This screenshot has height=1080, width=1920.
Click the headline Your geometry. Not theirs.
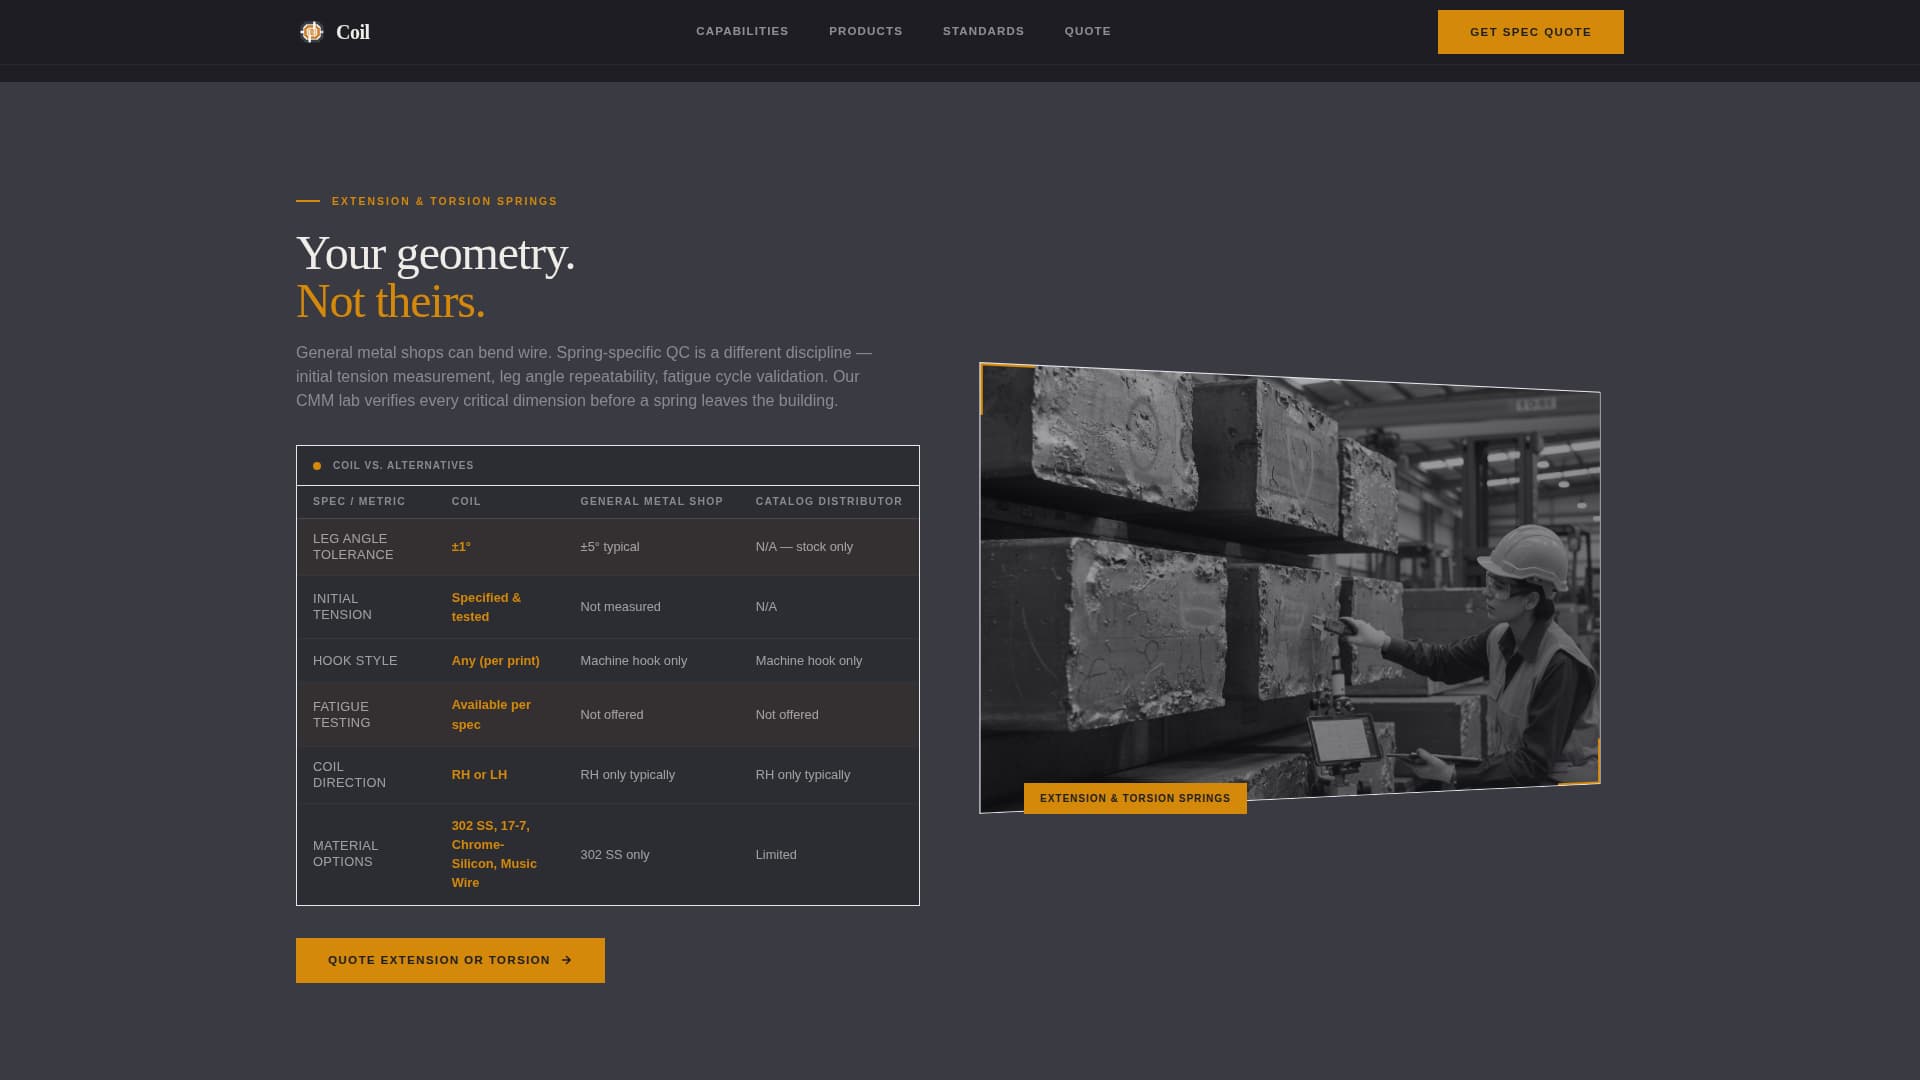(x=436, y=276)
